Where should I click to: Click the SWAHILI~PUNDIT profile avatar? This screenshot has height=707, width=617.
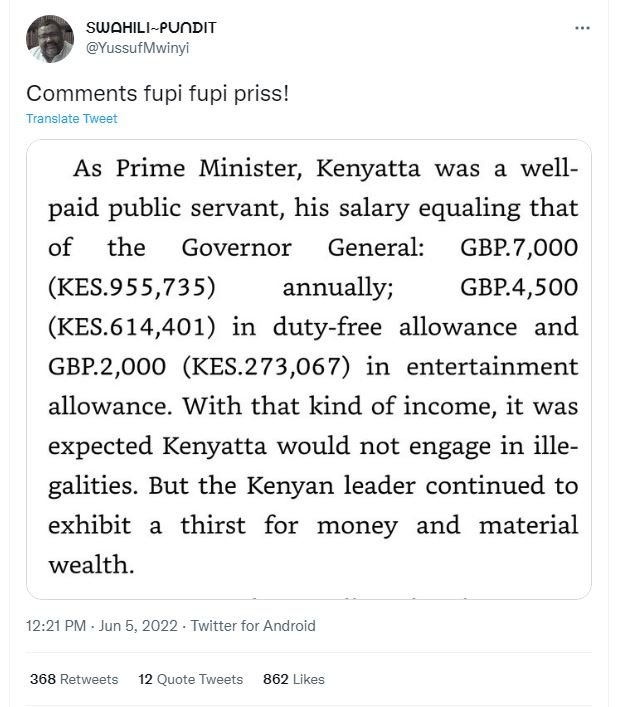(50, 39)
